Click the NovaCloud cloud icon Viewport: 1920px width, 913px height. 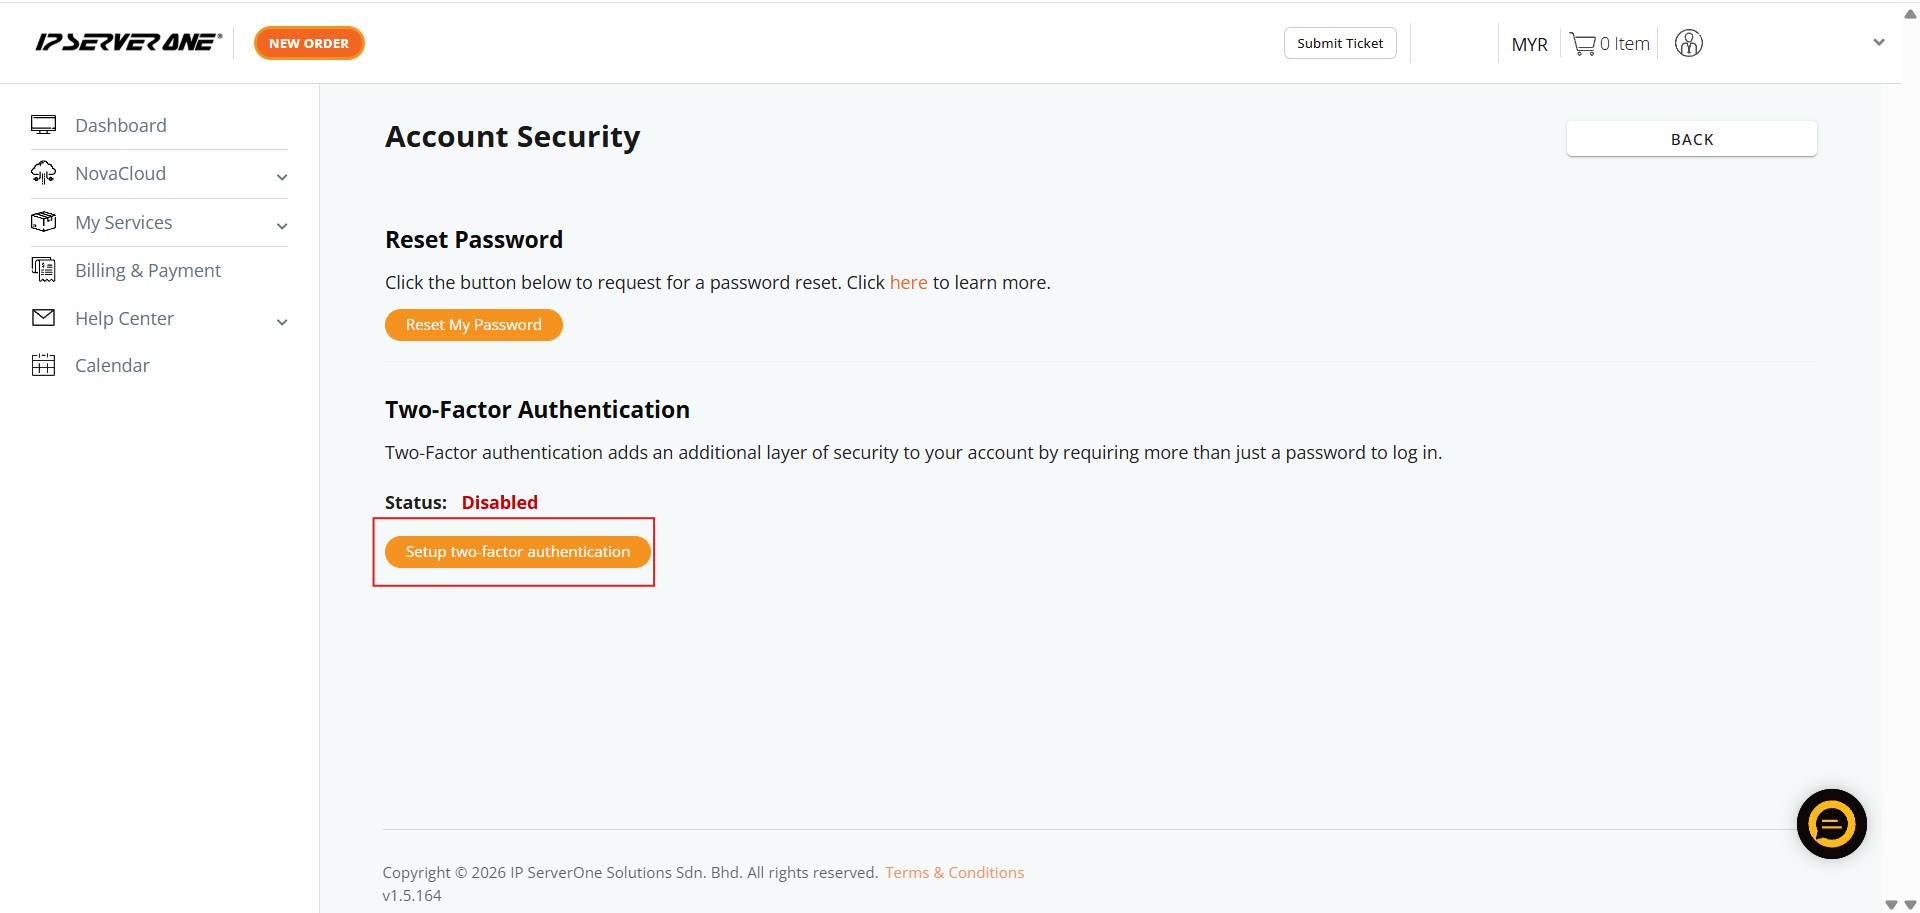click(x=43, y=173)
